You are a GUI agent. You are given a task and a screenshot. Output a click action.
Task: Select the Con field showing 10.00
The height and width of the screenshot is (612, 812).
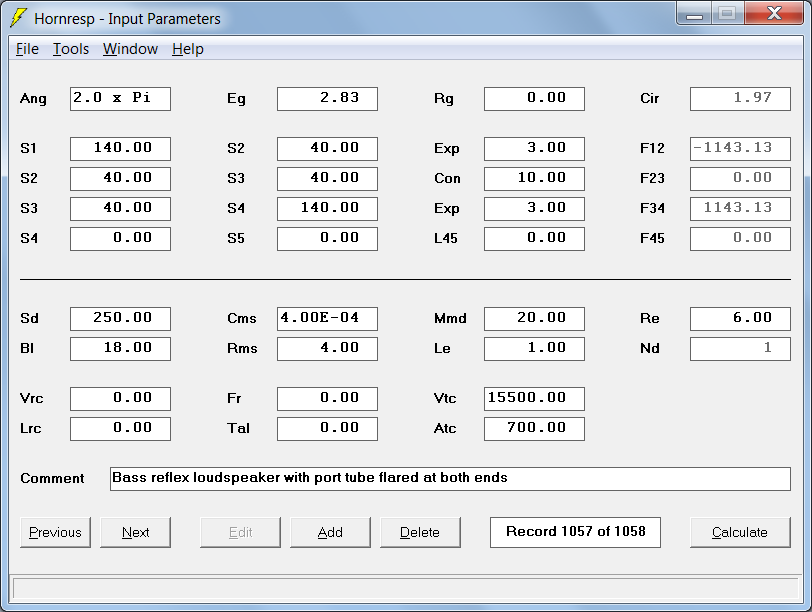point(534,179)
